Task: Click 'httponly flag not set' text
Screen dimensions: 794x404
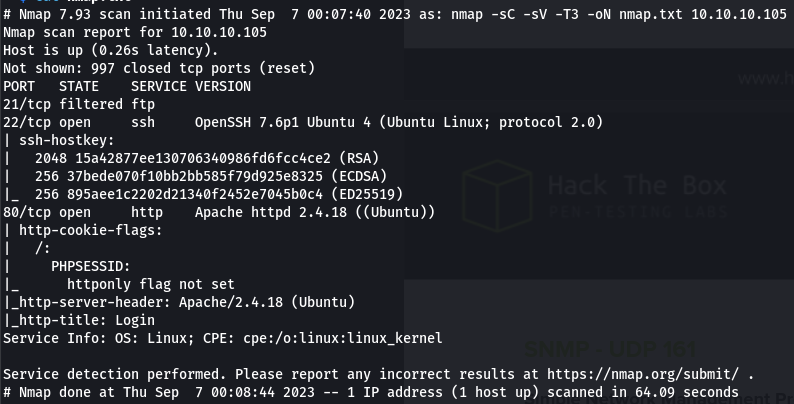Action: [x=151, y=285]
